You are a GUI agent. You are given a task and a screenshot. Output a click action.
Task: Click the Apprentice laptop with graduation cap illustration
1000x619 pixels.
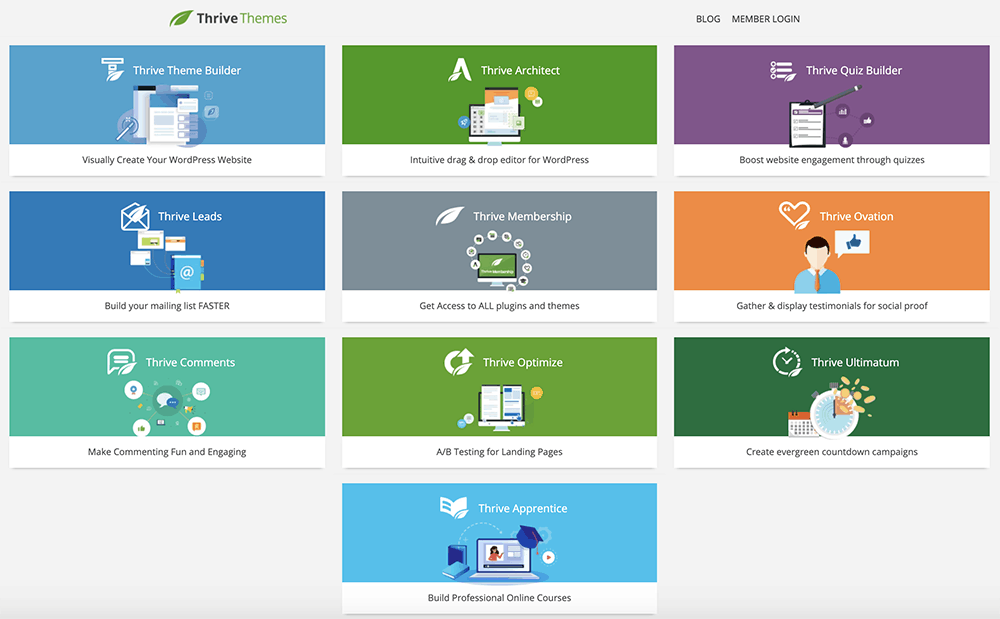coord(499,553)
